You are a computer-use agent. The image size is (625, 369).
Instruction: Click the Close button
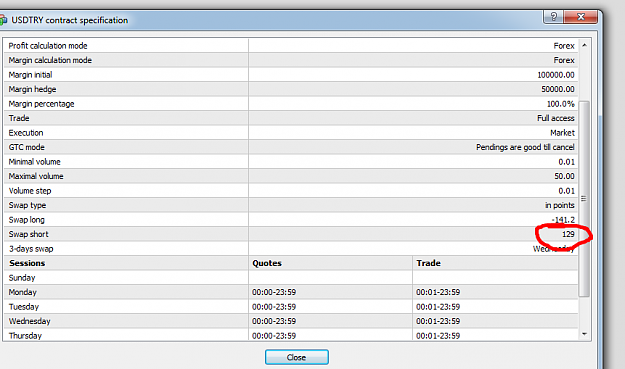(297, 357)
